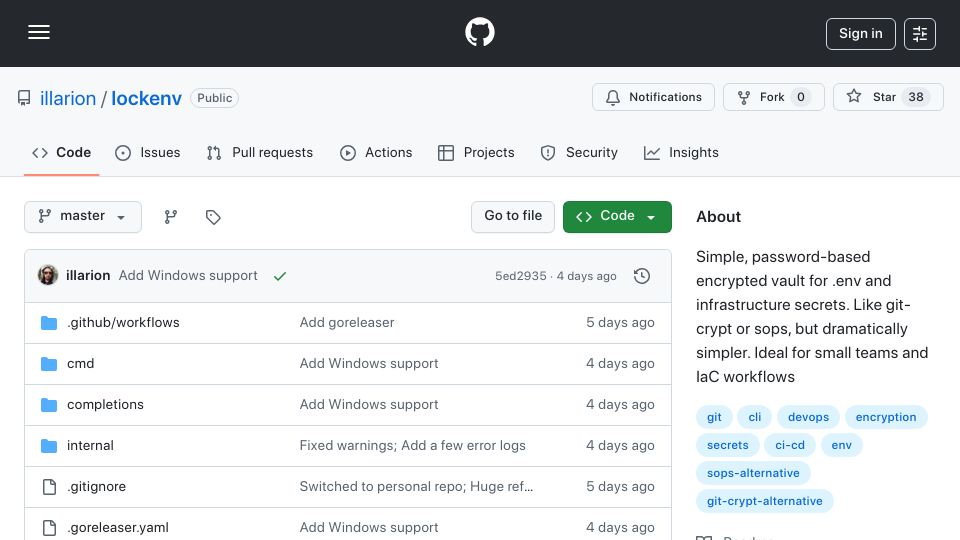Image resolution: width=960 pixels, height=540 pixels.
Task: Open the Projects tab
Action: (x=476, y=152)
